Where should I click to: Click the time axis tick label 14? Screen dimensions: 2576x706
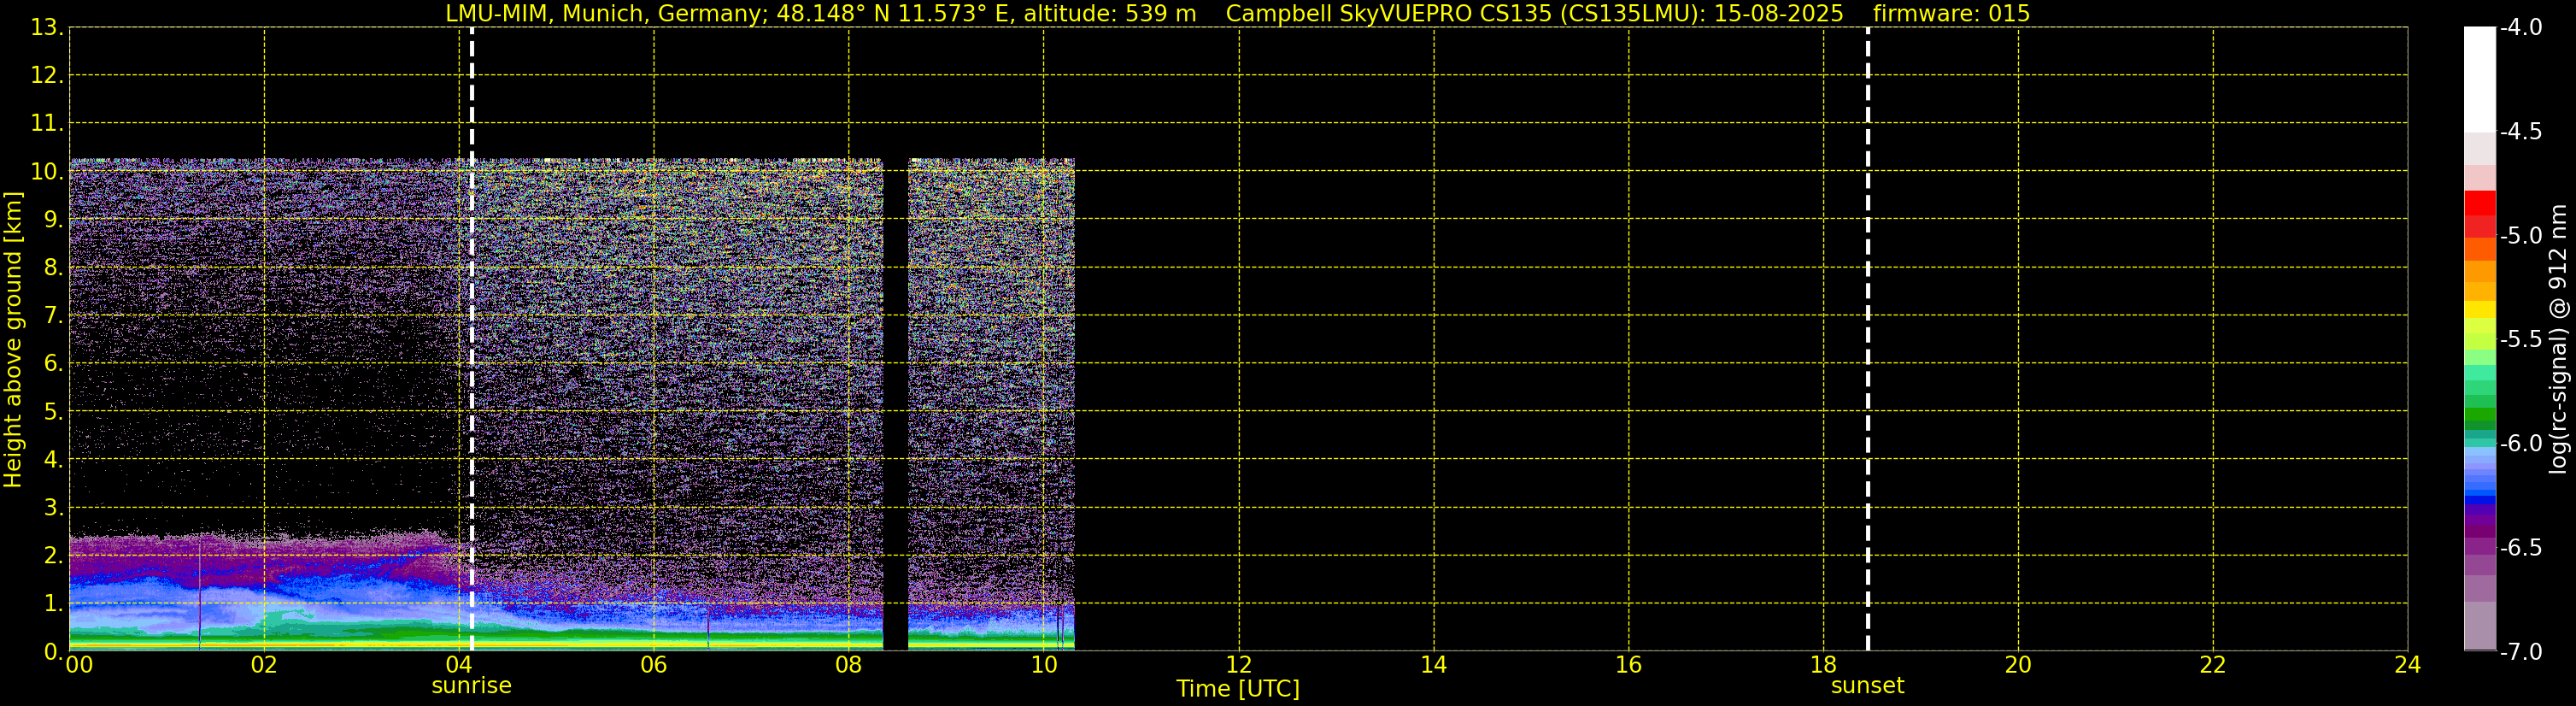pyautogui.click(x=1434, y=665)
